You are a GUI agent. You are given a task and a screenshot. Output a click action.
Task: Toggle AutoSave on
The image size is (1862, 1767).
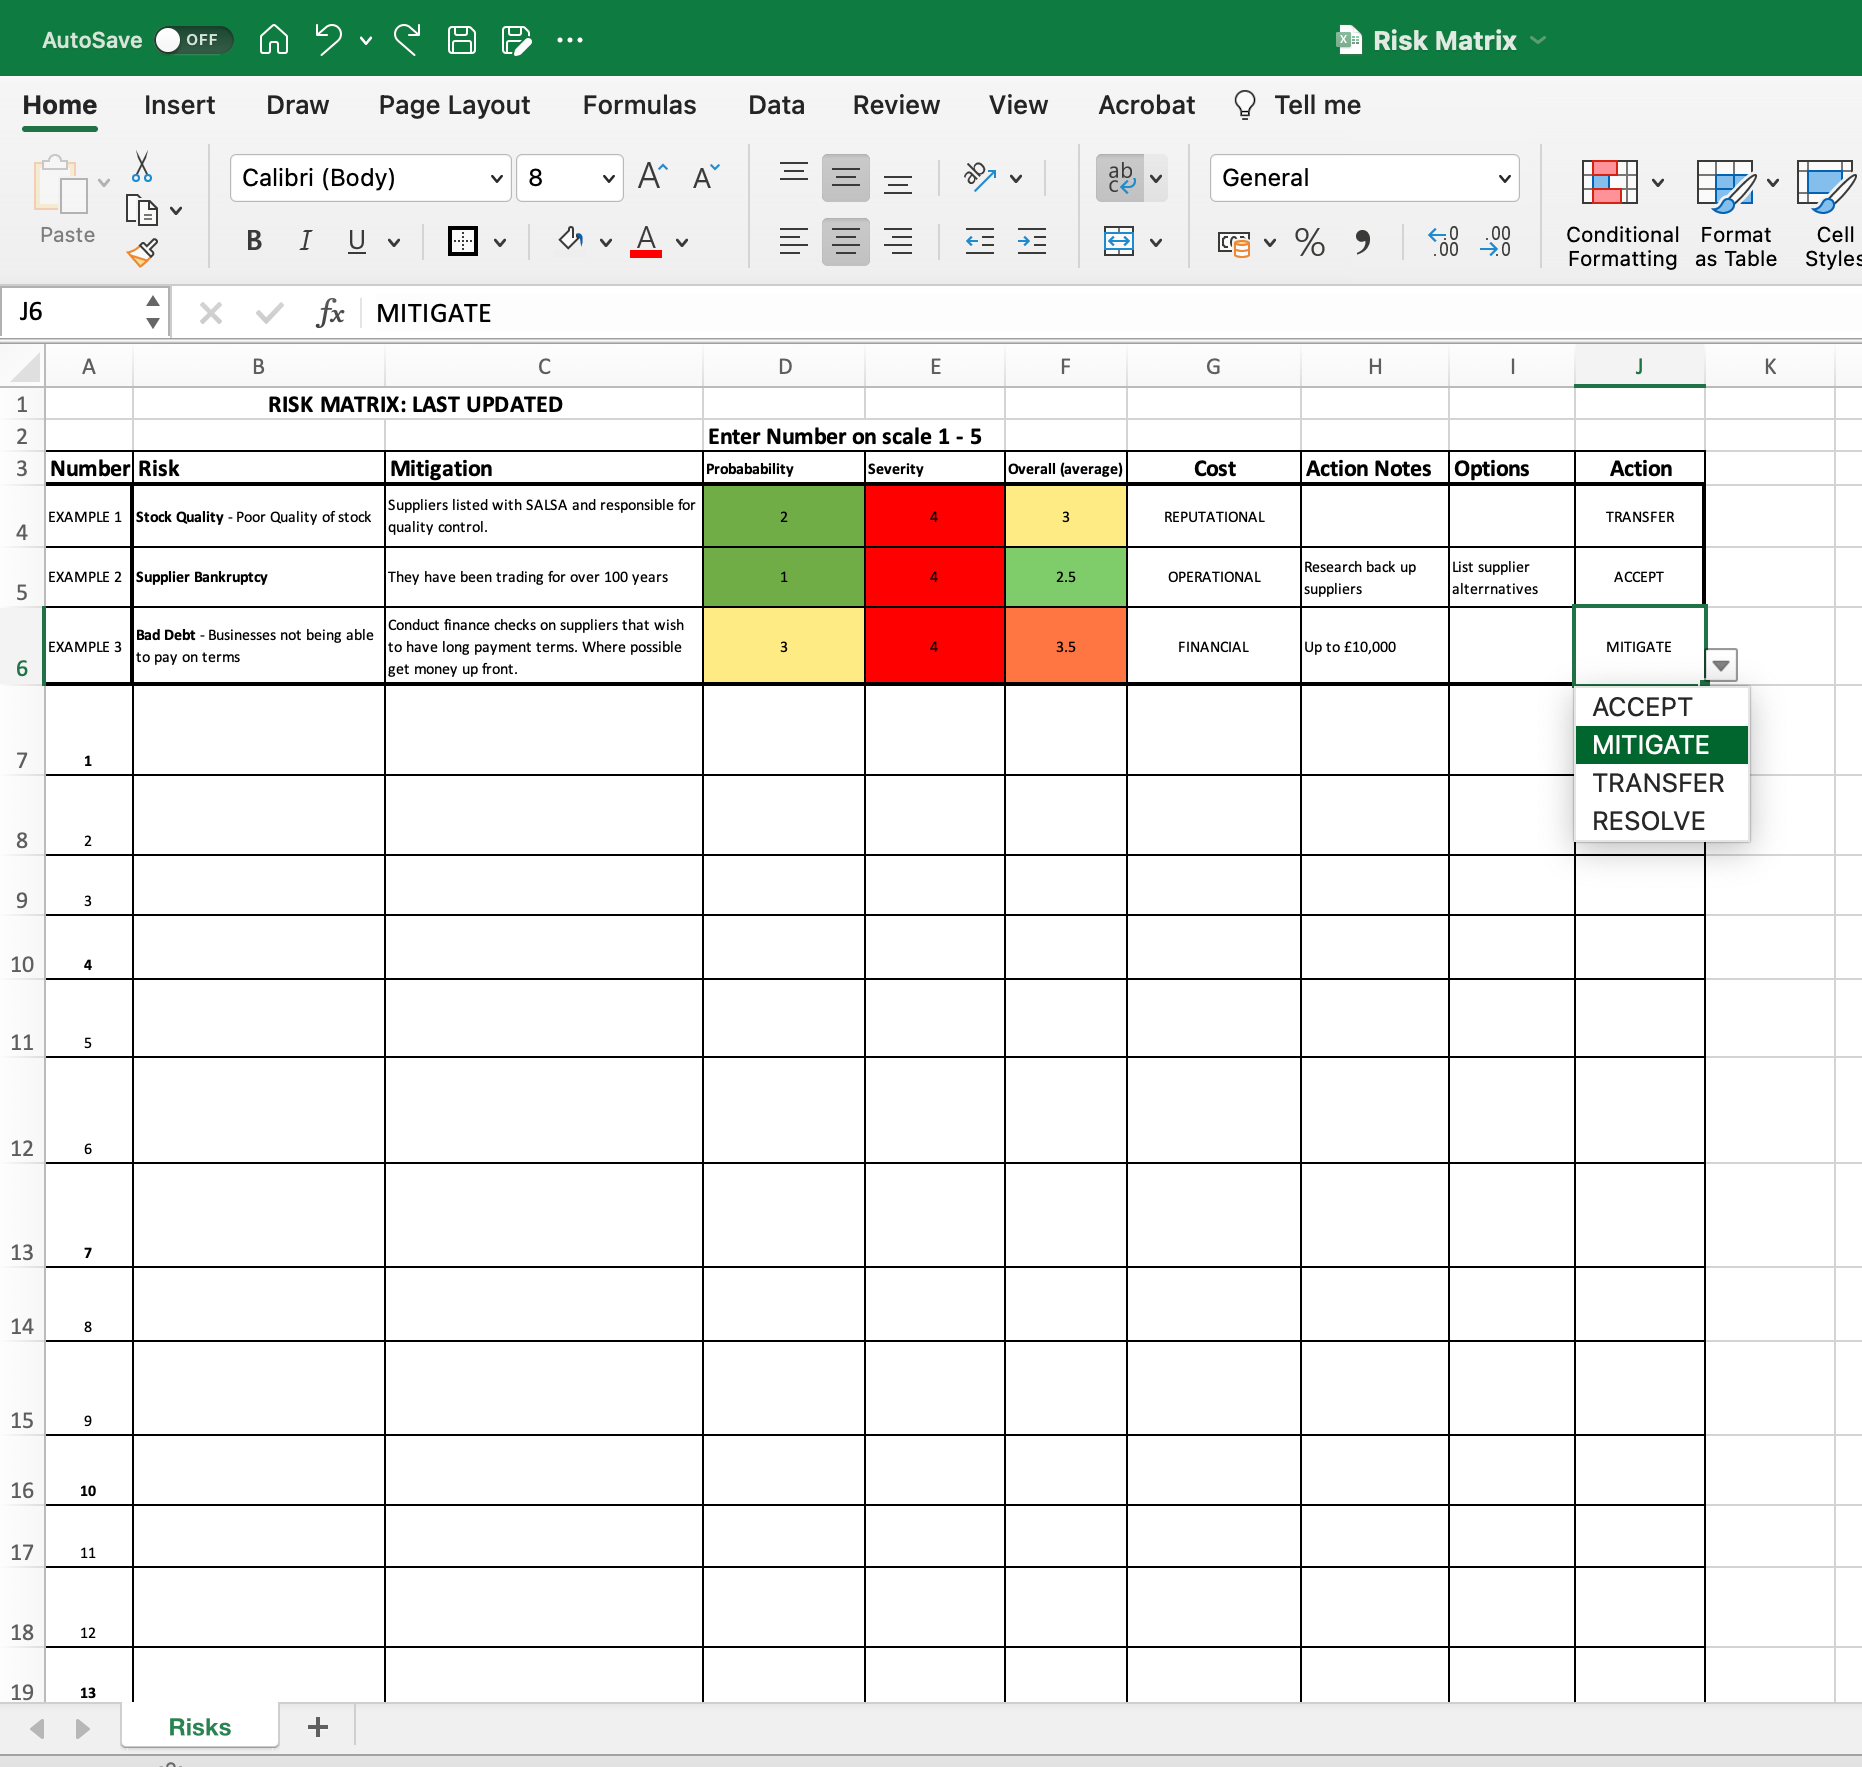[193, 39]
